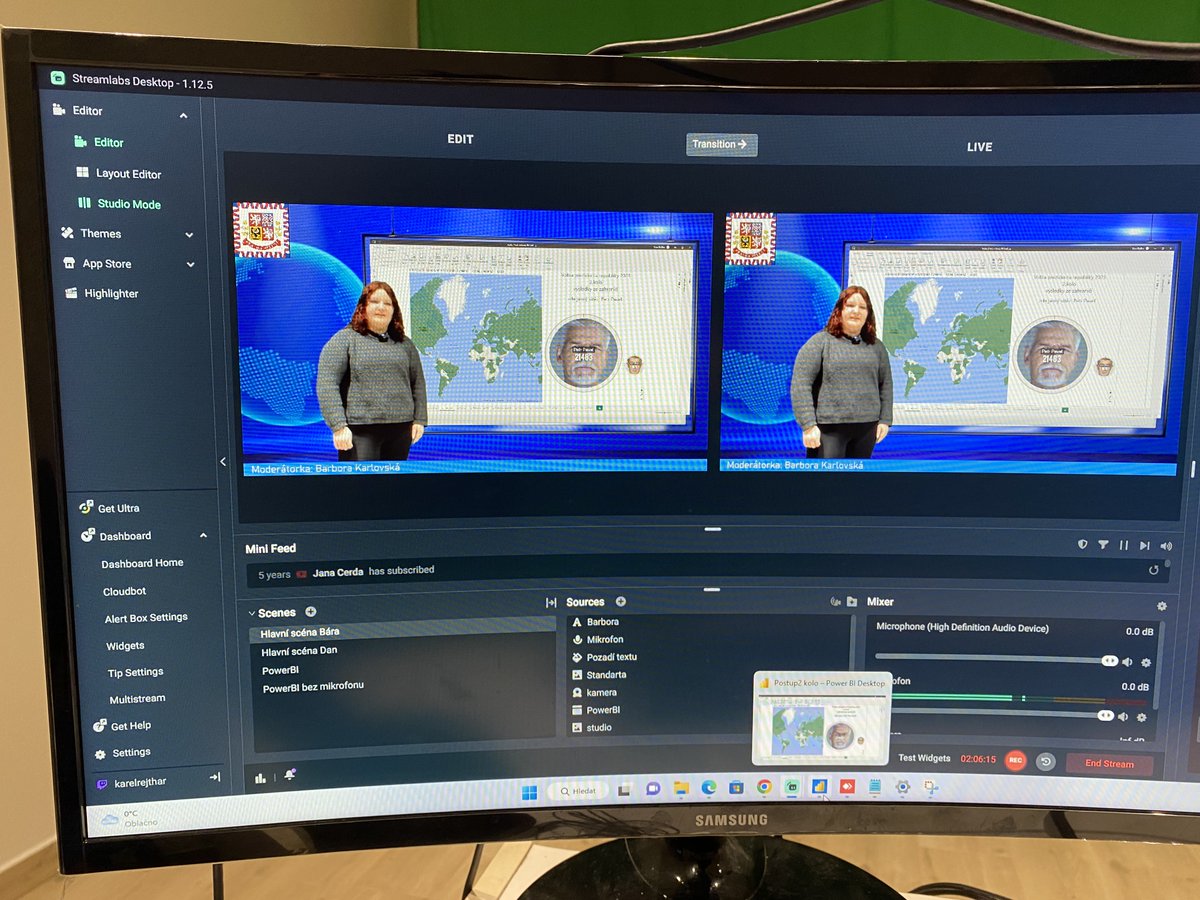Open Layout Editor

coord(119,173)
